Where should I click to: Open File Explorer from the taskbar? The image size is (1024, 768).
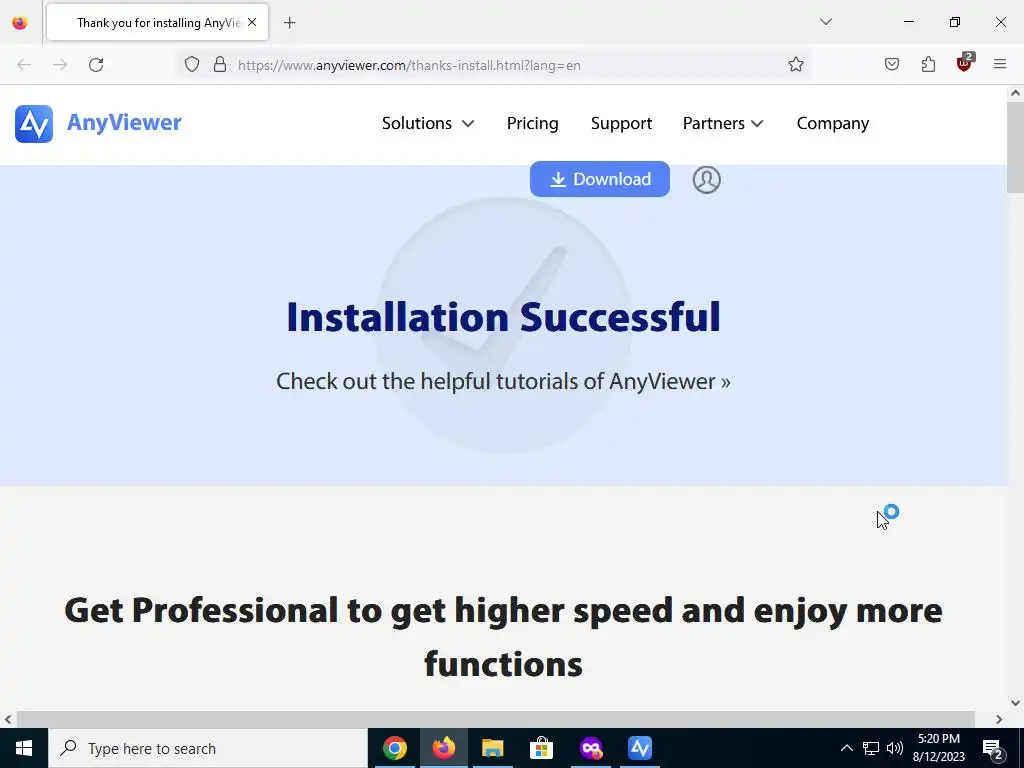coord(492,748)
